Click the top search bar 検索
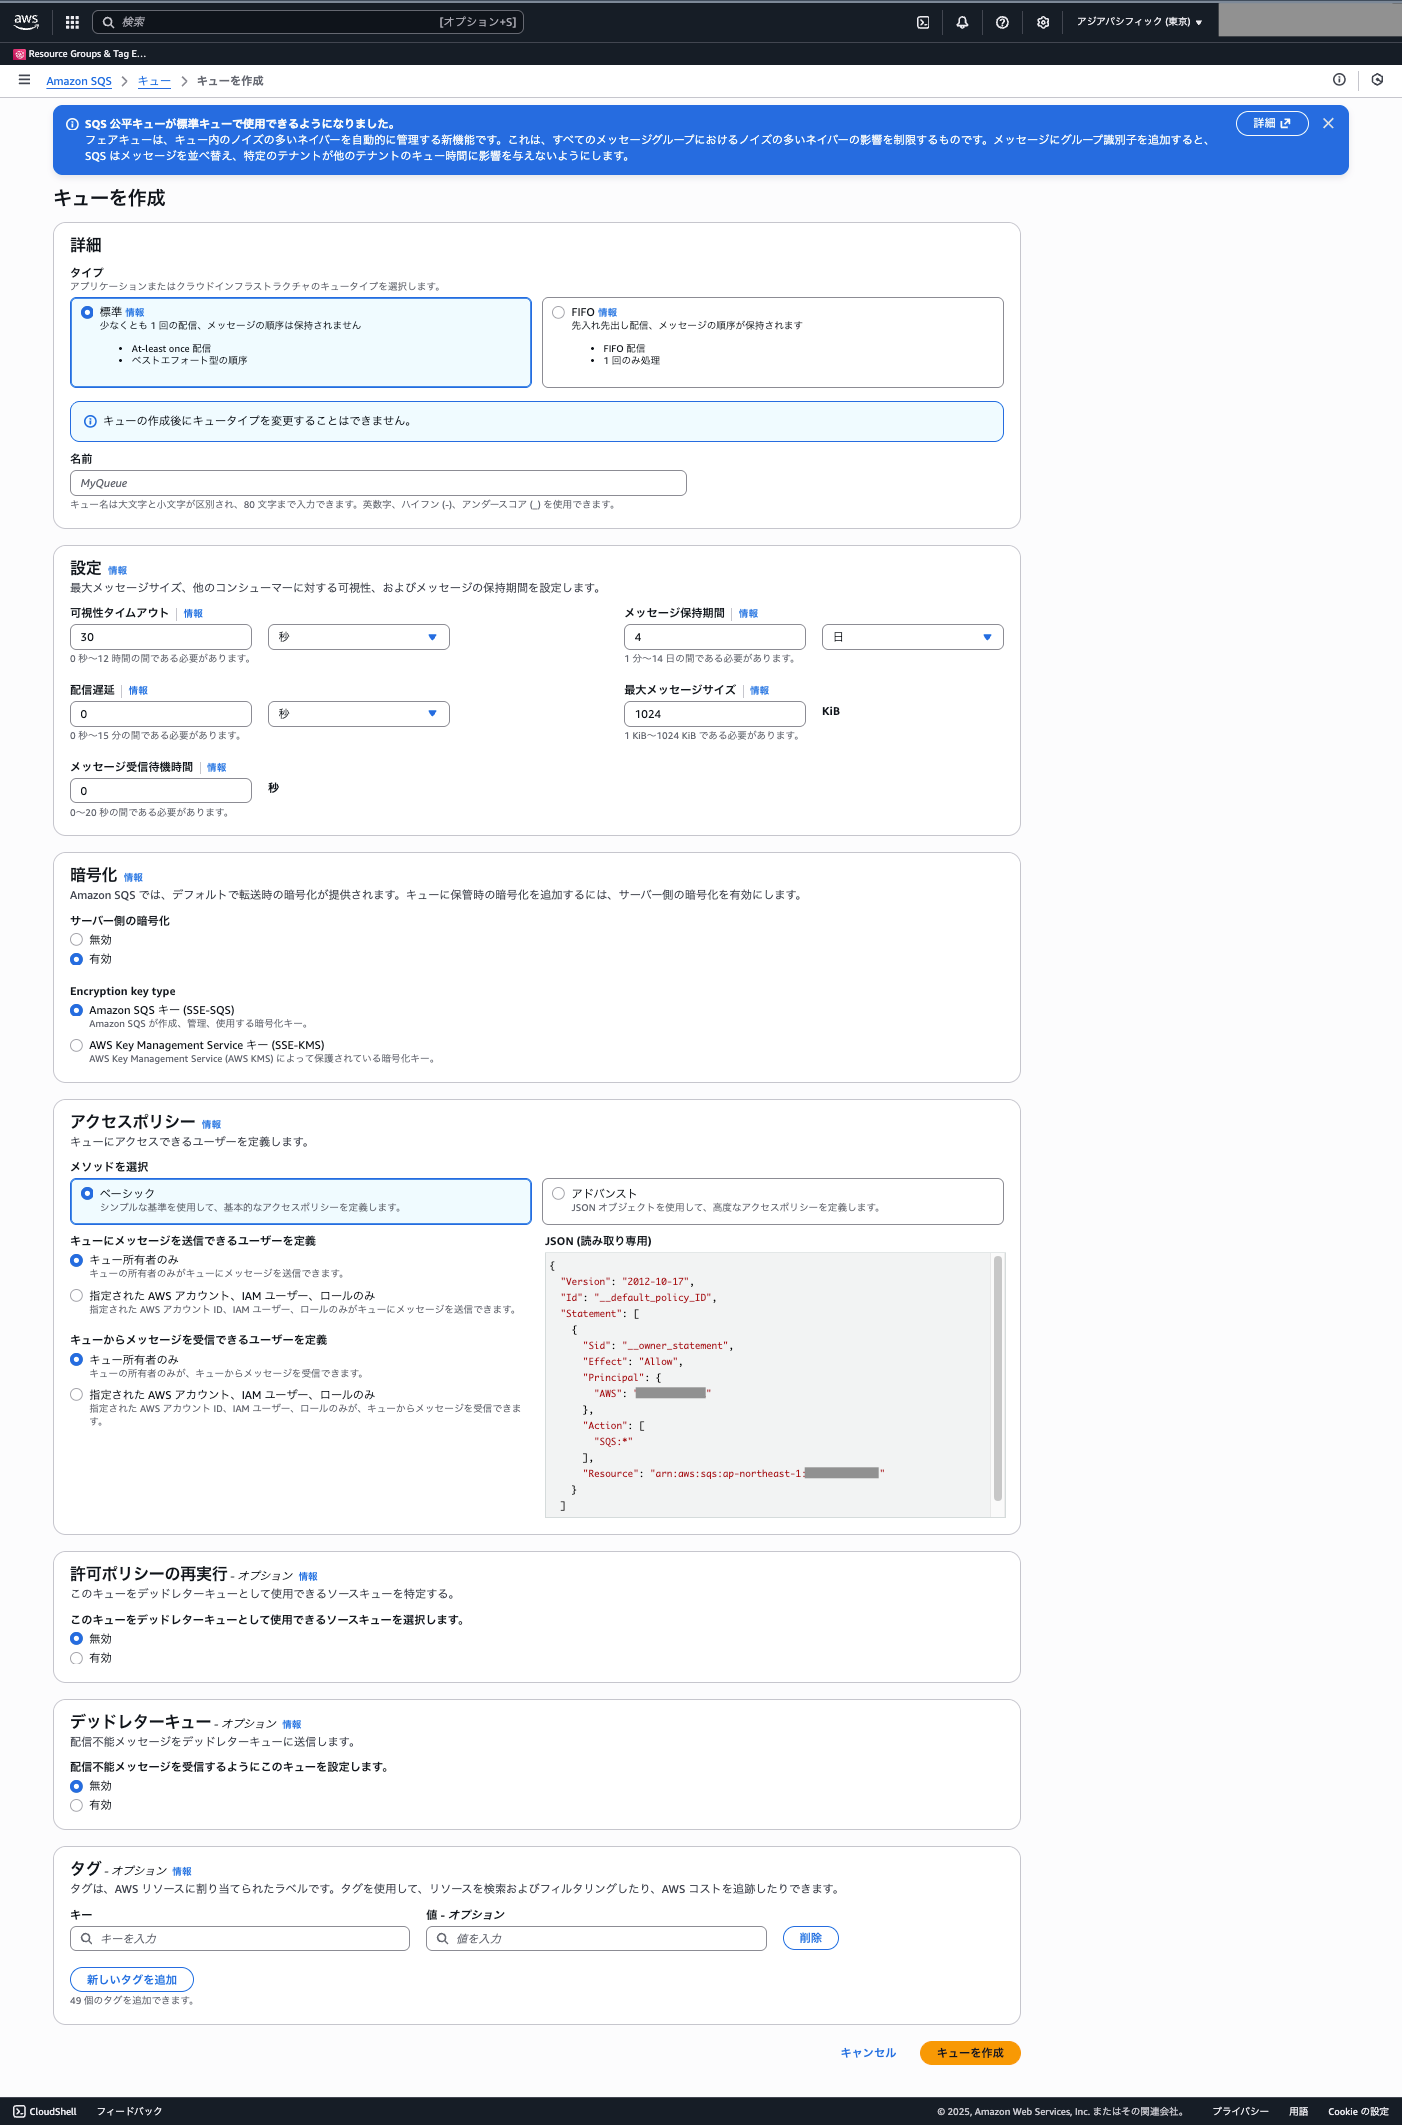1402x2125 pixels. [x=308, y=22]
